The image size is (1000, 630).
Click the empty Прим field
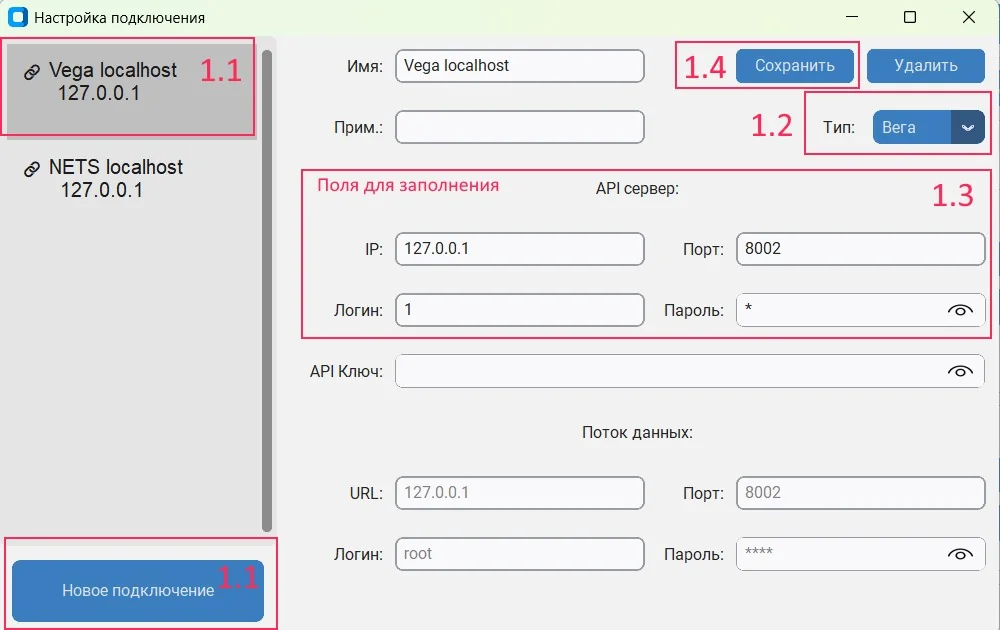point(519,127)
